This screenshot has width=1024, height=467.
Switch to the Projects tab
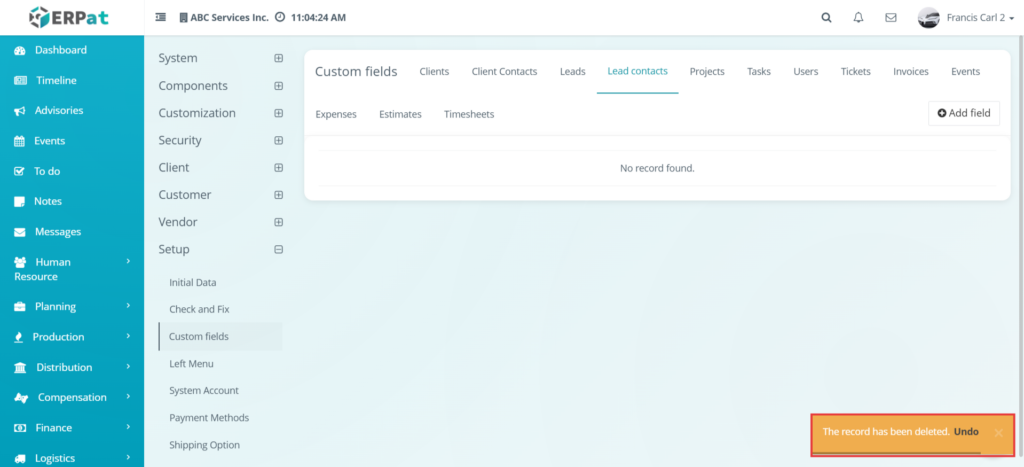(707, 72)
